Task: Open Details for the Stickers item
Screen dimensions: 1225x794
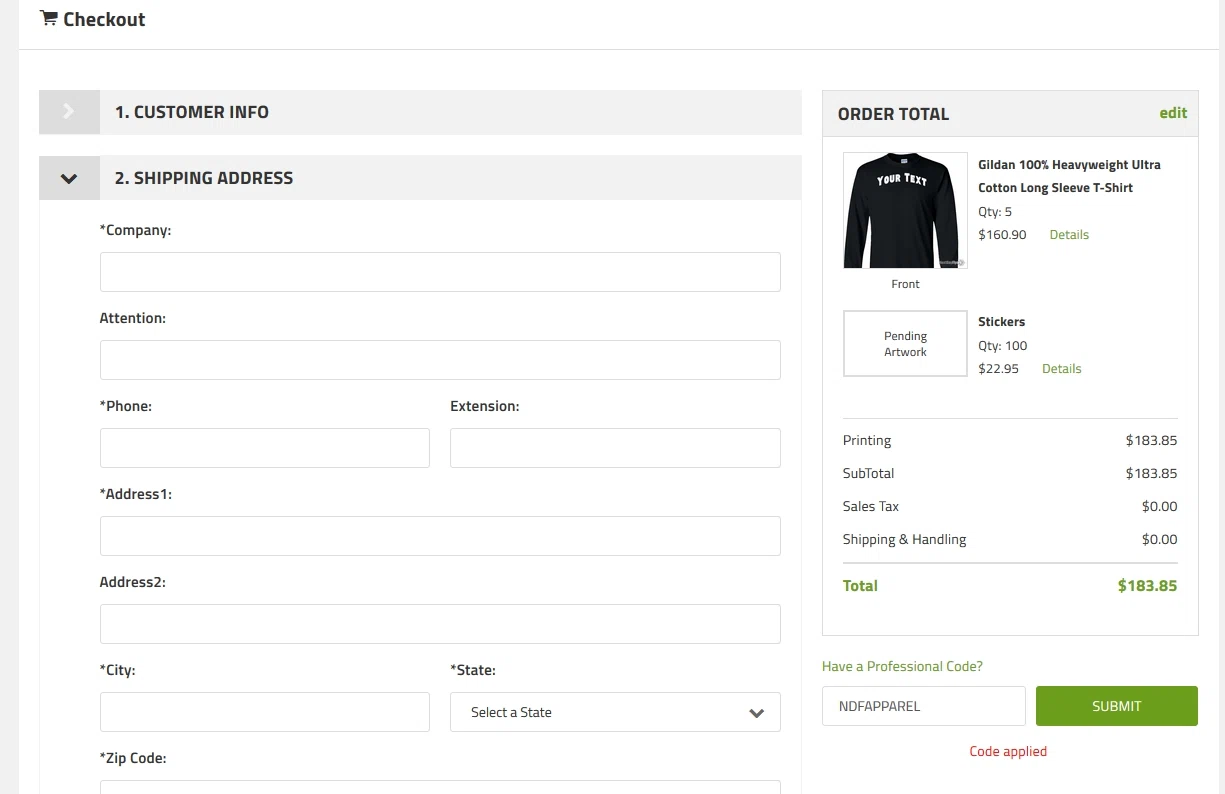Action: pos(1061,369)
